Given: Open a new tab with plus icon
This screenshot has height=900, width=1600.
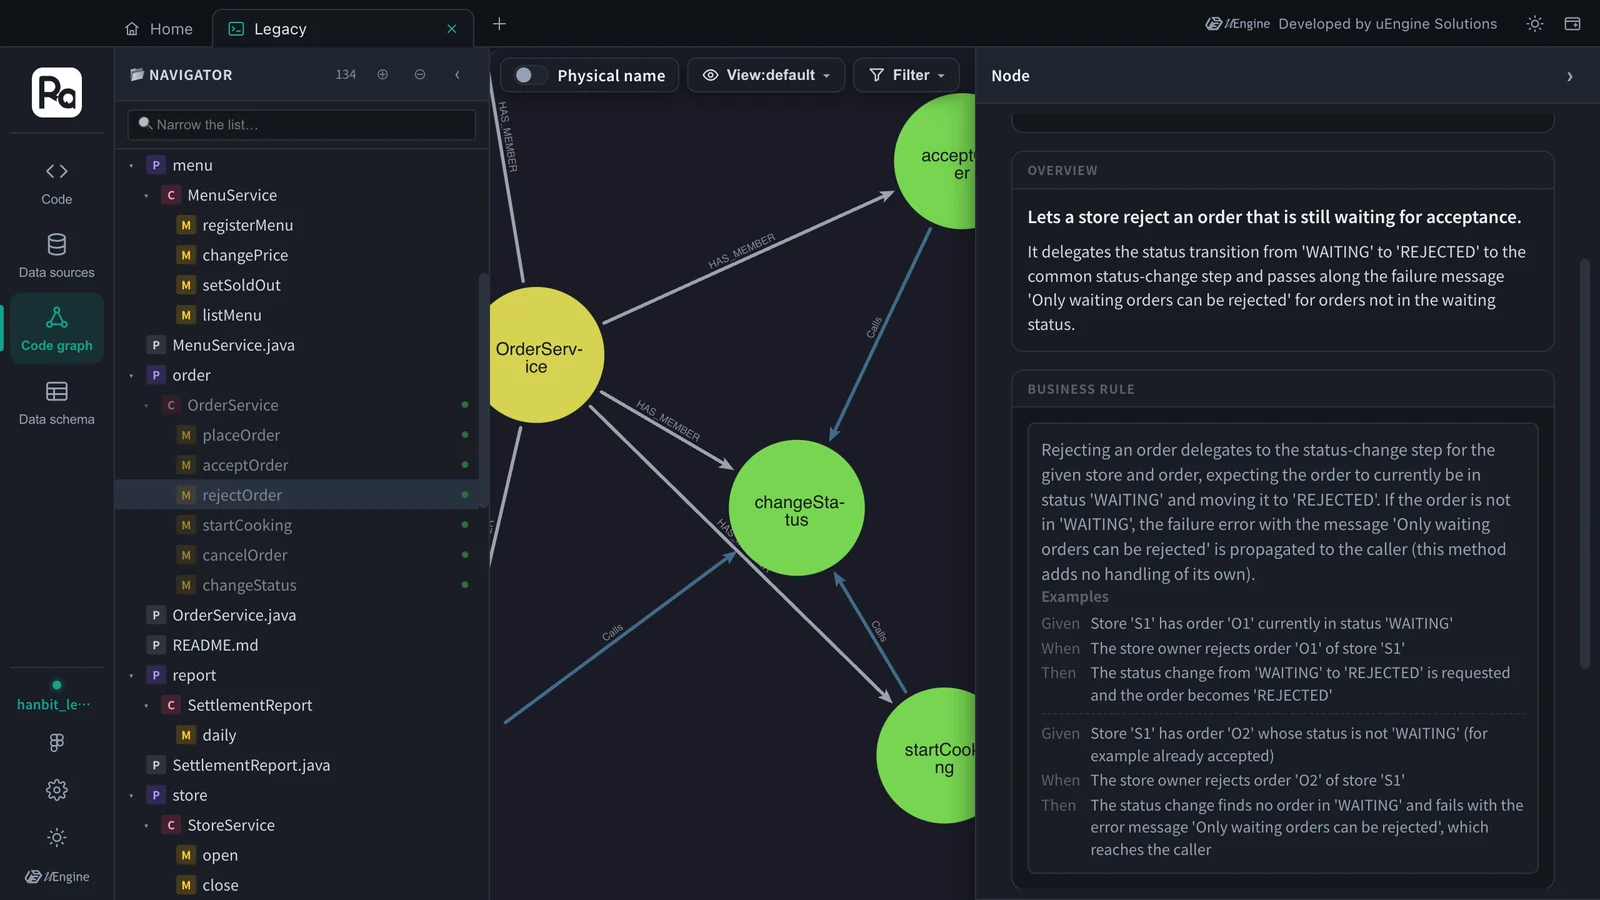Looking at the screenshot, I should (x=499, y=24).
